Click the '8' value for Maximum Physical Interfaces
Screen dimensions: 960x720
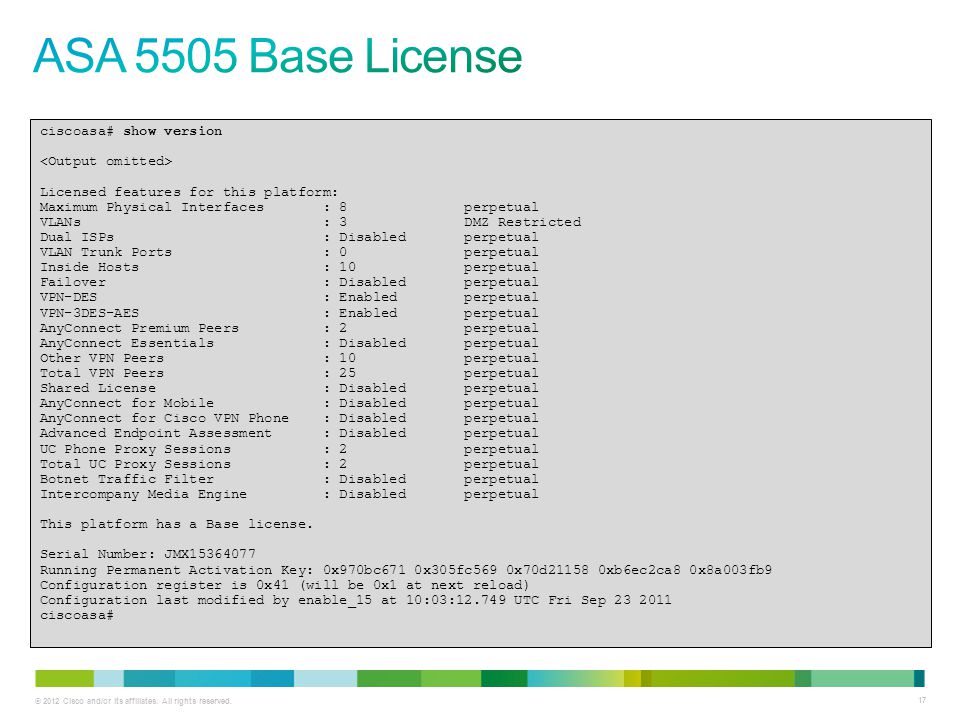[x=343, y=207]
